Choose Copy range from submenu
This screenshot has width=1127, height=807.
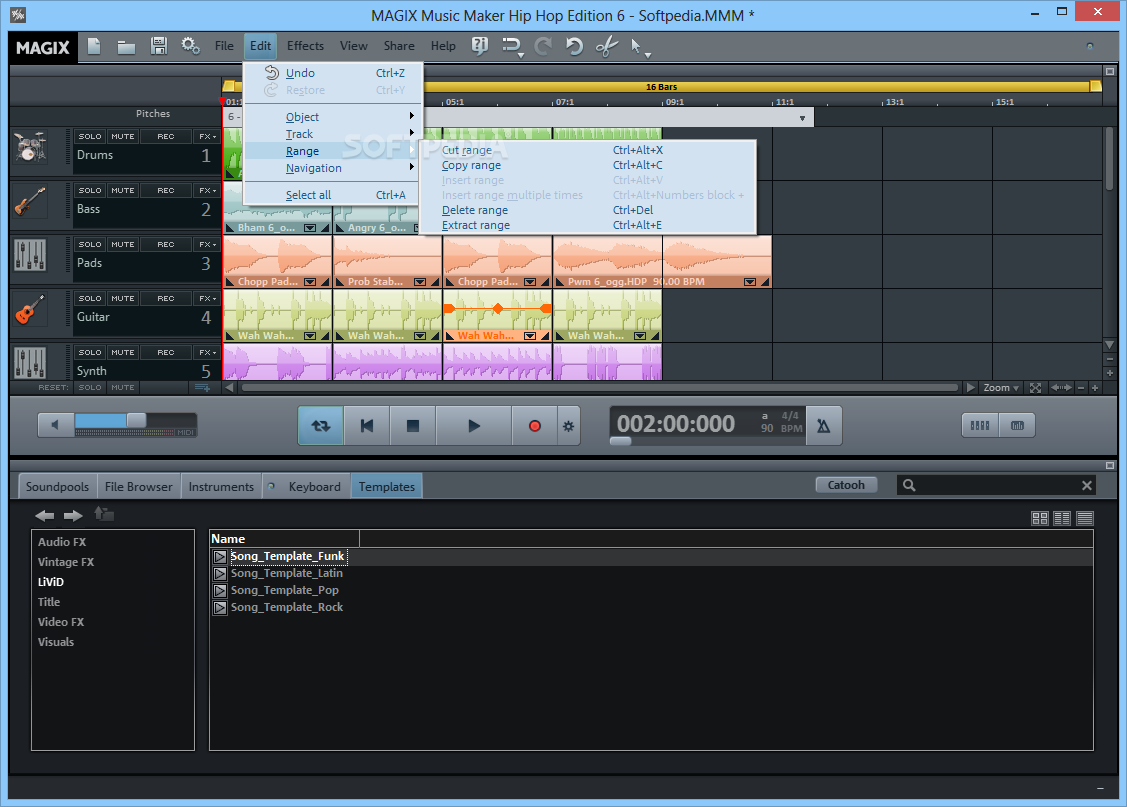[x=587, y=165]
